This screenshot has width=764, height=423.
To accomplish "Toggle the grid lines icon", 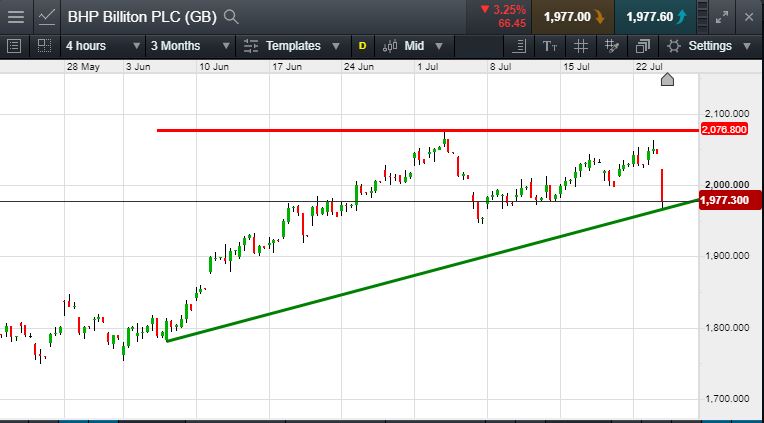I will [x=580, y=46].
